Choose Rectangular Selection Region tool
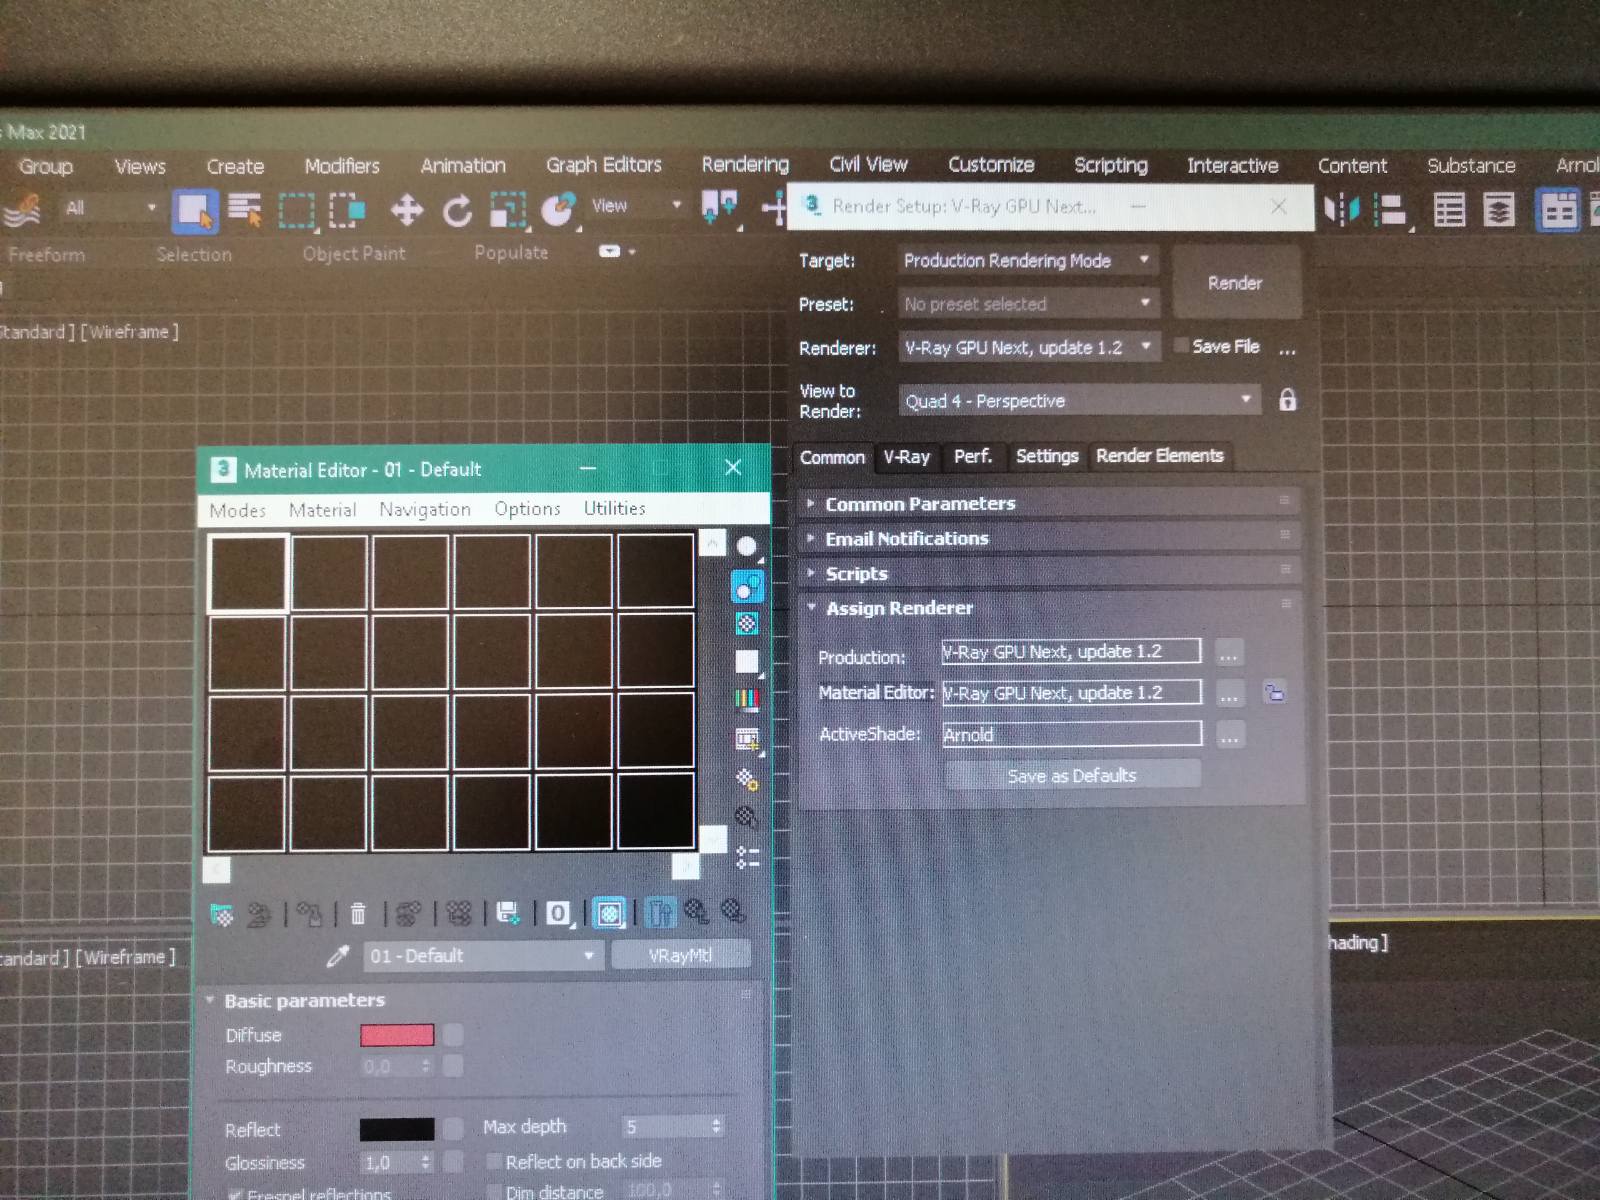Image resolution: width=1600 pixels, height=1200 pixels. tap(296, 210)
